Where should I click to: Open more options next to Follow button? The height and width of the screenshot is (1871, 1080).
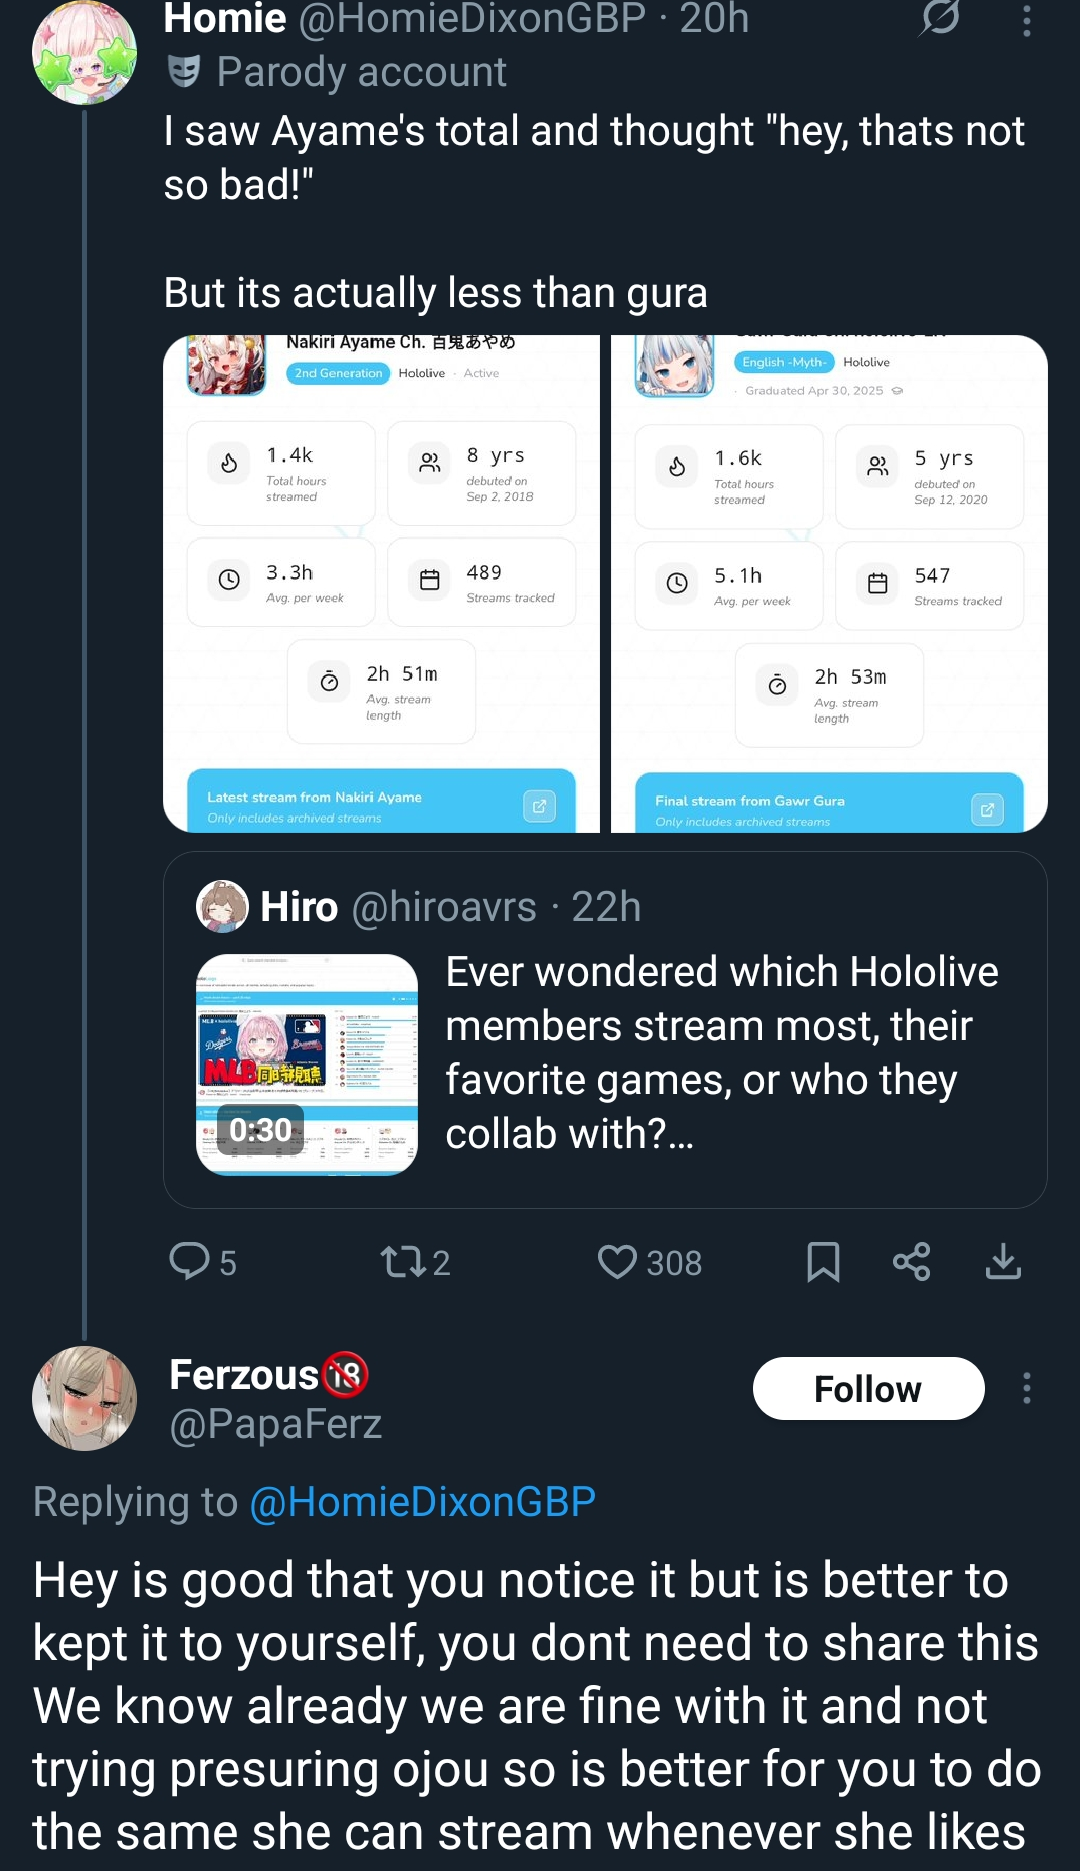(1027, 1388)
